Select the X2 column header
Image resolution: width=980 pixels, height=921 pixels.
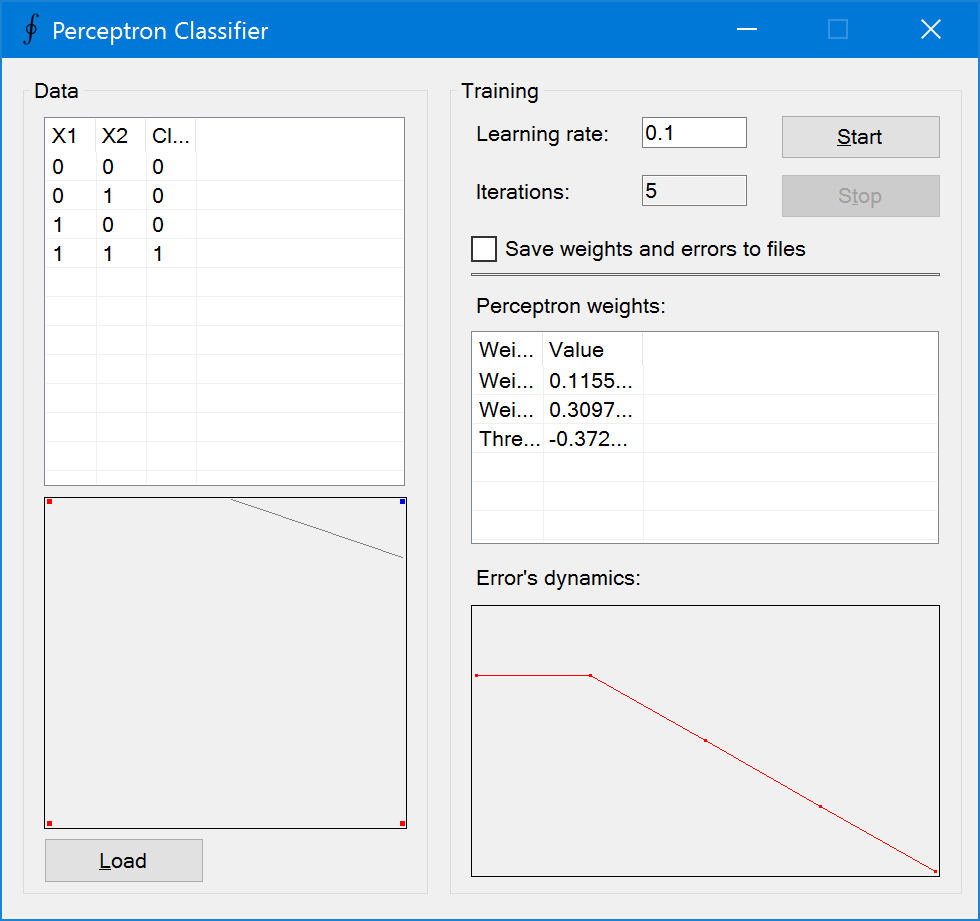pos(113,136)
